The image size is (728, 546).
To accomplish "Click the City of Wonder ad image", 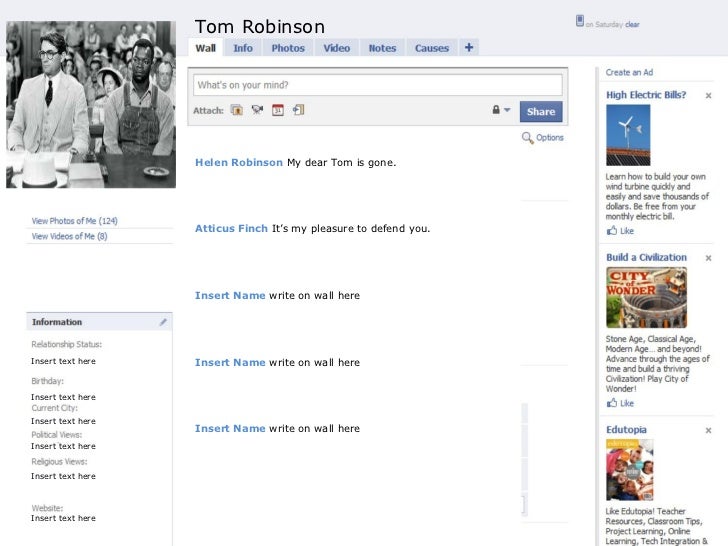I will coord(646,298).
